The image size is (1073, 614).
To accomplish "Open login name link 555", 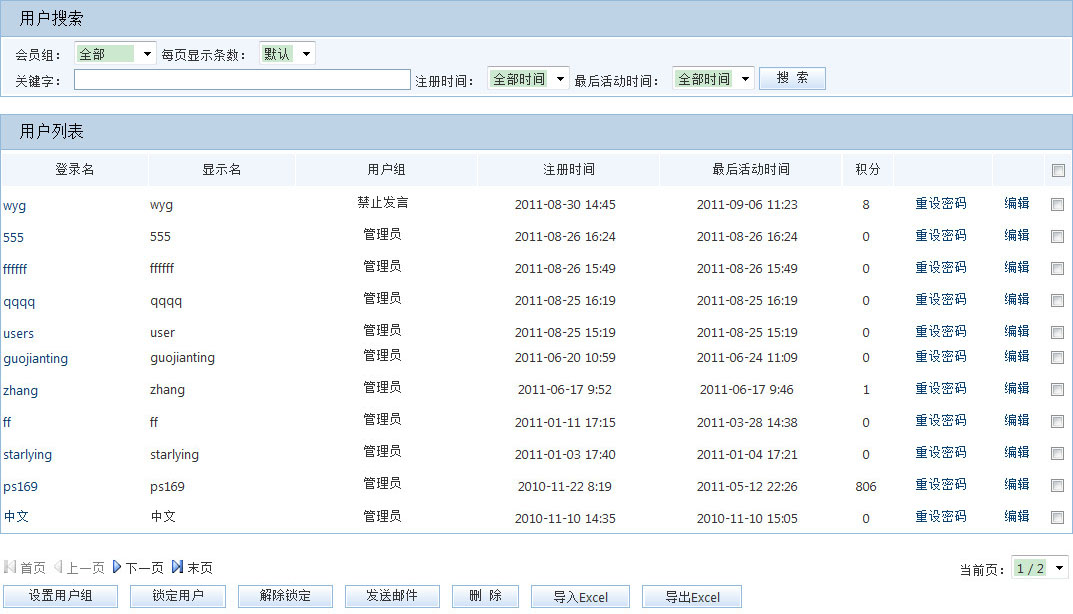I will click(x=13, y=238).
